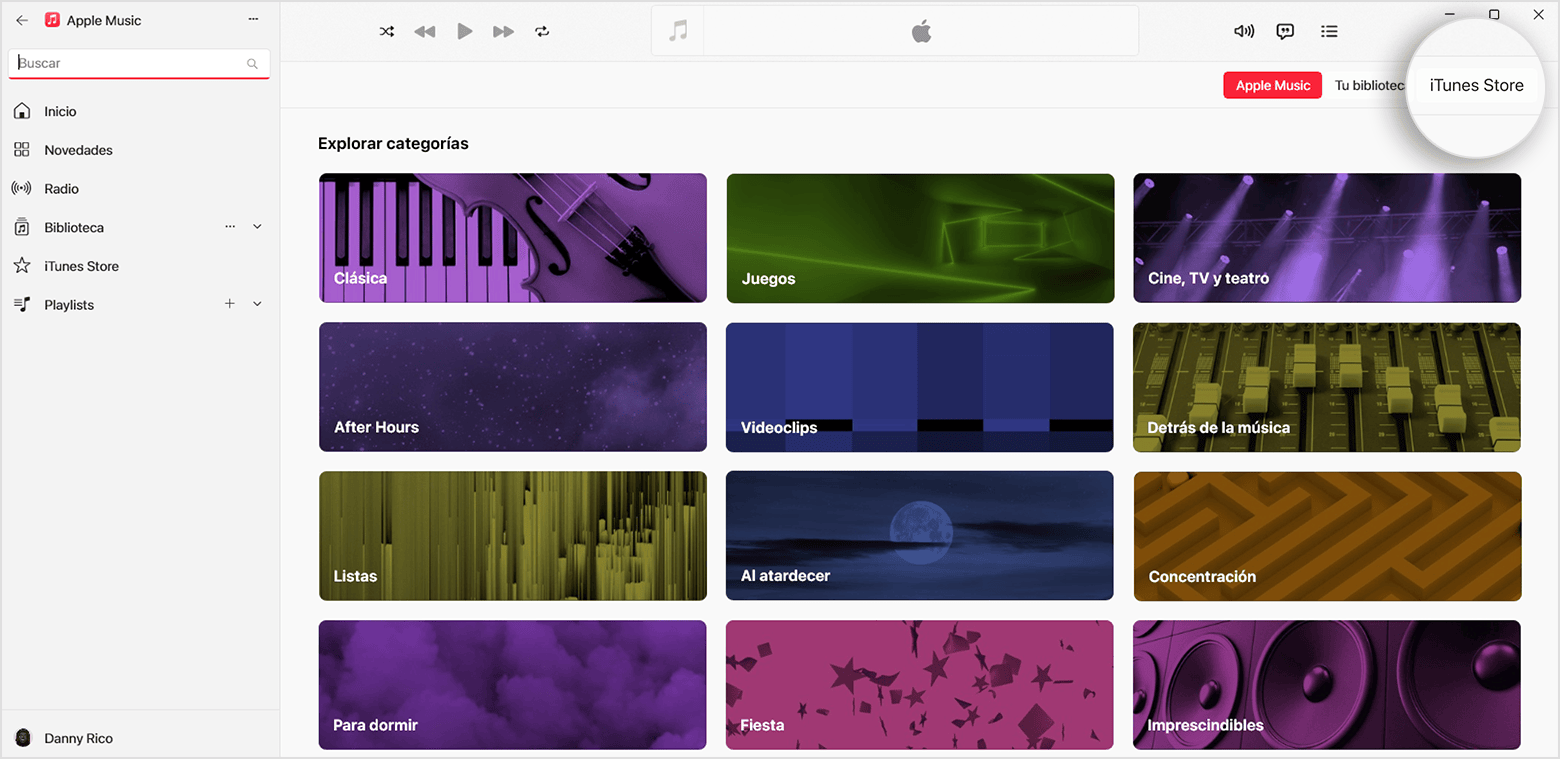Click the home icon next to Inicio

[x=22, y=111]
